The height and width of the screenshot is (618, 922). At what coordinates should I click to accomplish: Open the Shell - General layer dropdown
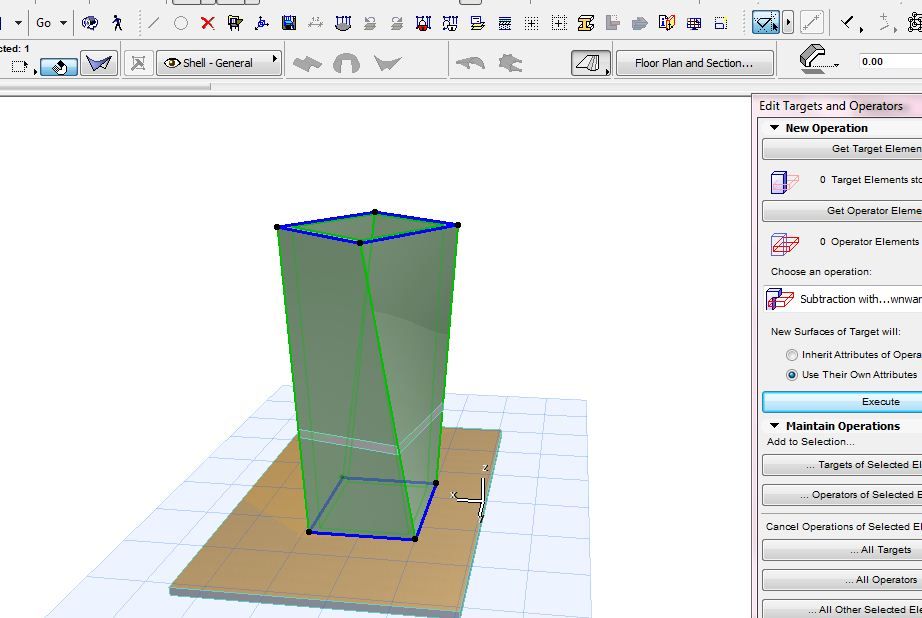(x=219, y=63)
